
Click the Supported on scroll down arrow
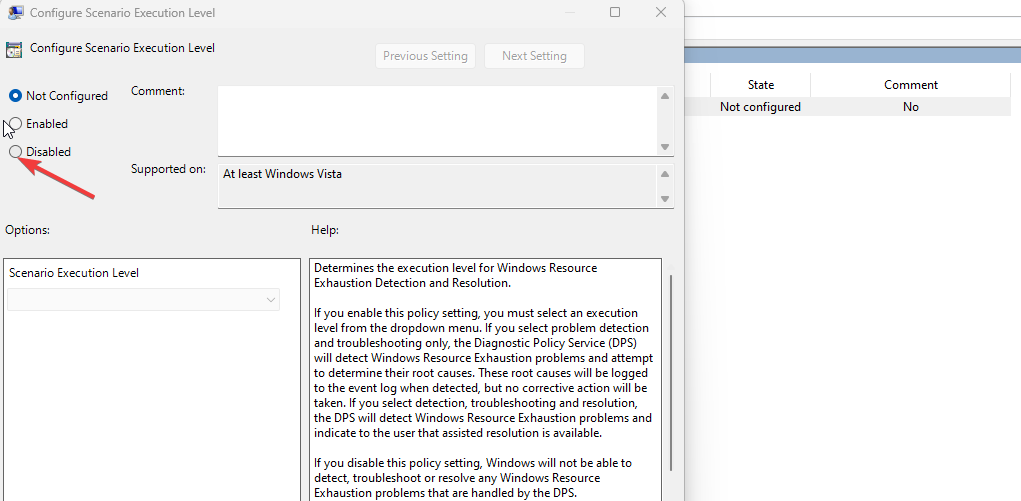pos(665,199)
